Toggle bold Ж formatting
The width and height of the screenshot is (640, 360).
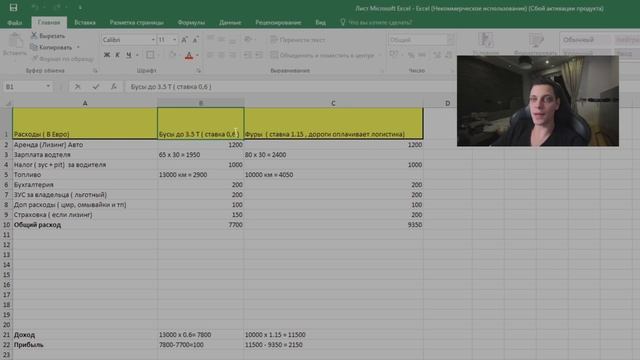107,55
